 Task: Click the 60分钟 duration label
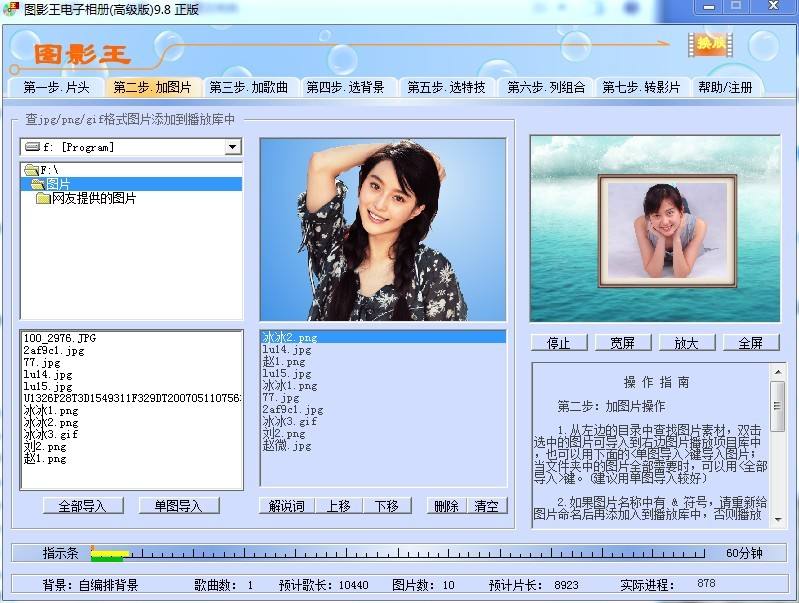pyautogui.click(x=744, y=553)
